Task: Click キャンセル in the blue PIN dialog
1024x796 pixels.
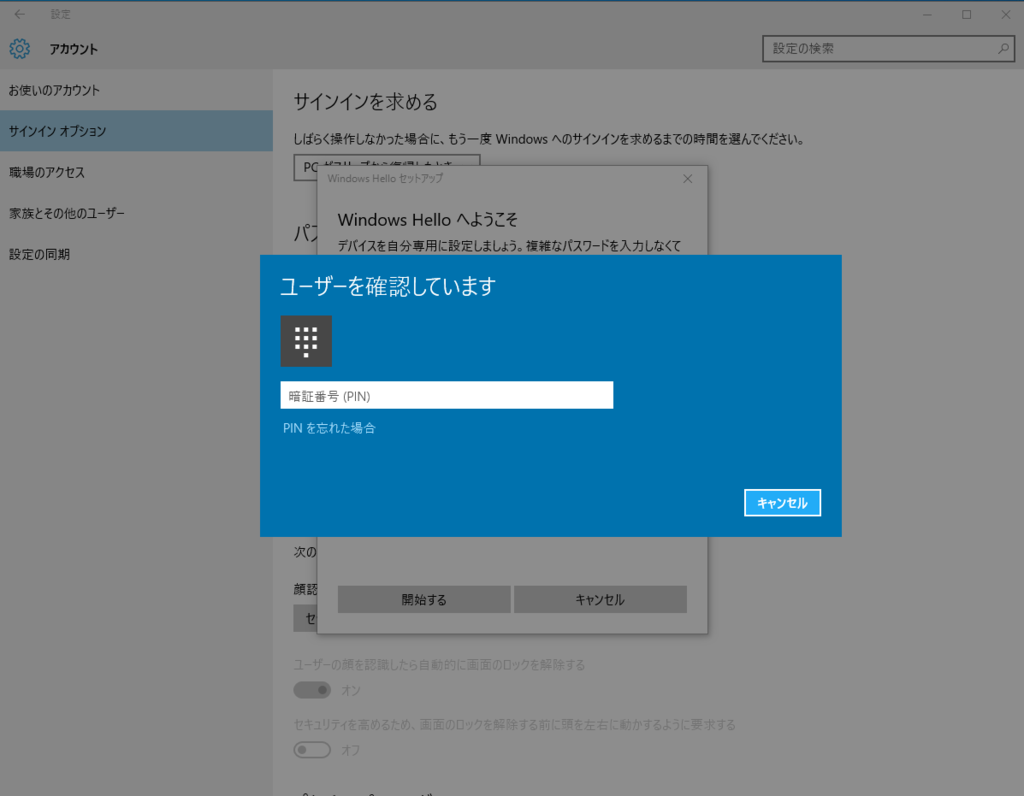Action: tap(782, 503)
